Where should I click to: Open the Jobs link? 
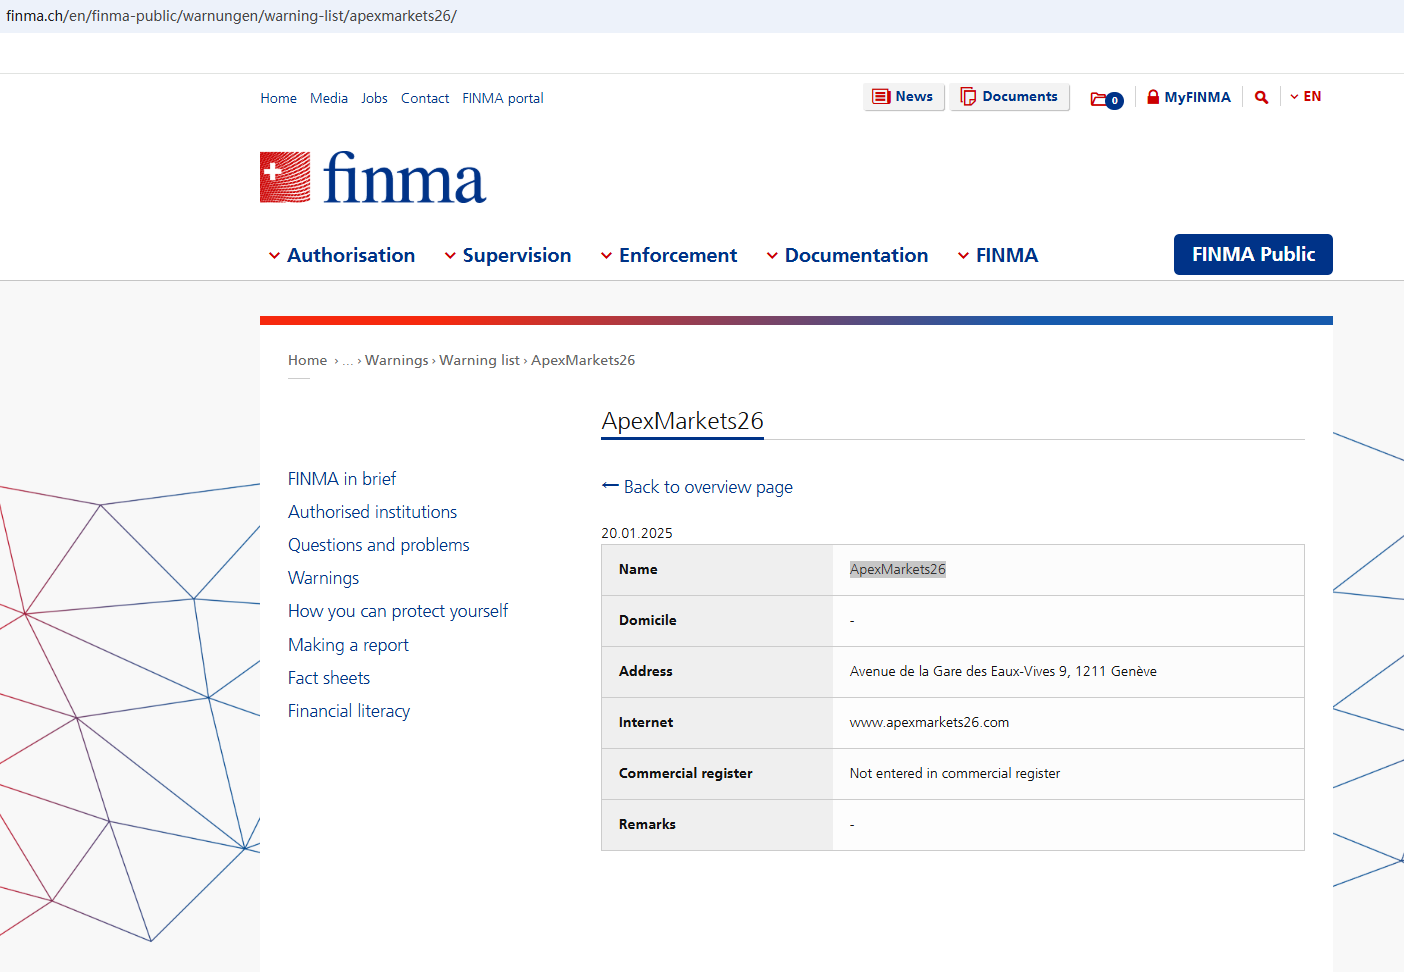coord(375,98)
